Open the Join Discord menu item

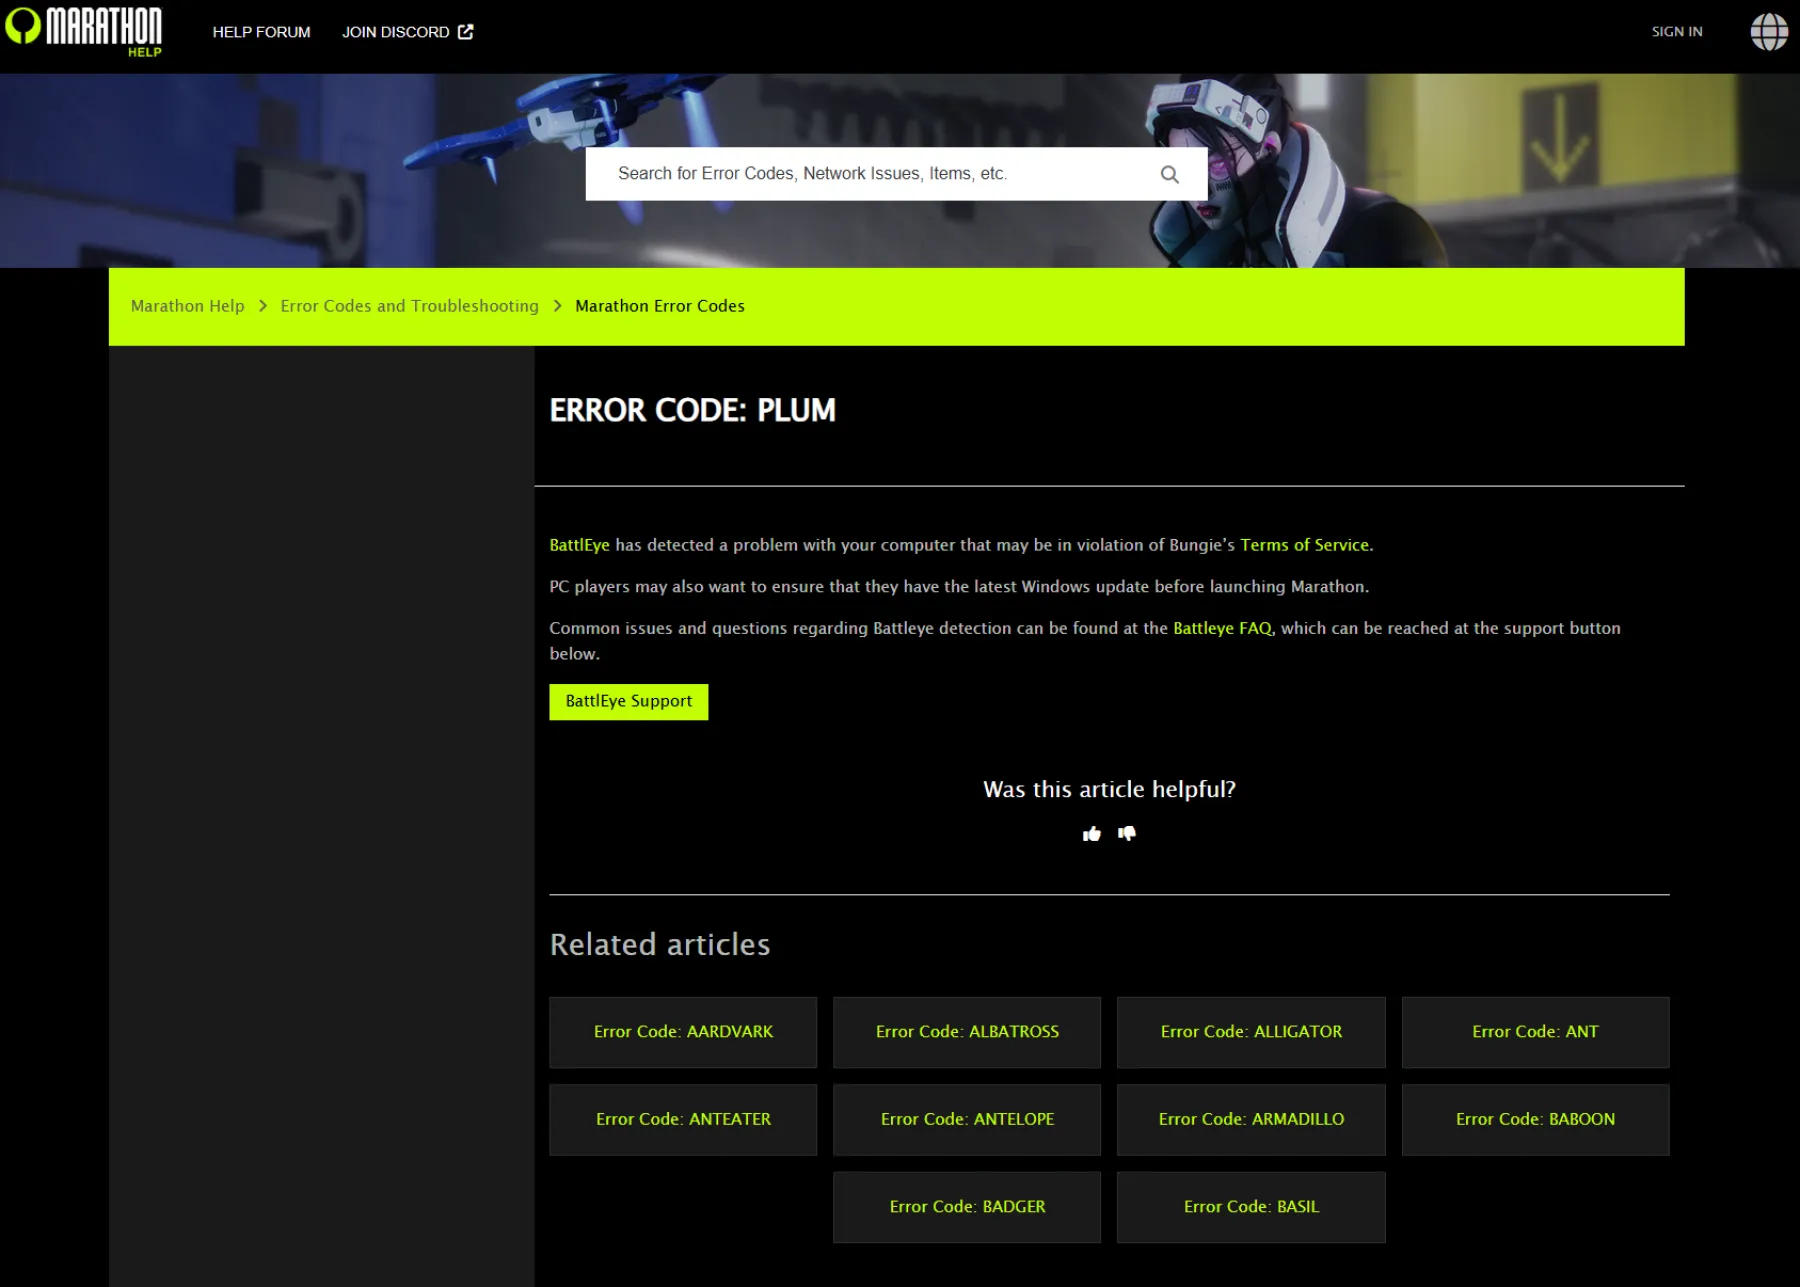tap(396, 32)
